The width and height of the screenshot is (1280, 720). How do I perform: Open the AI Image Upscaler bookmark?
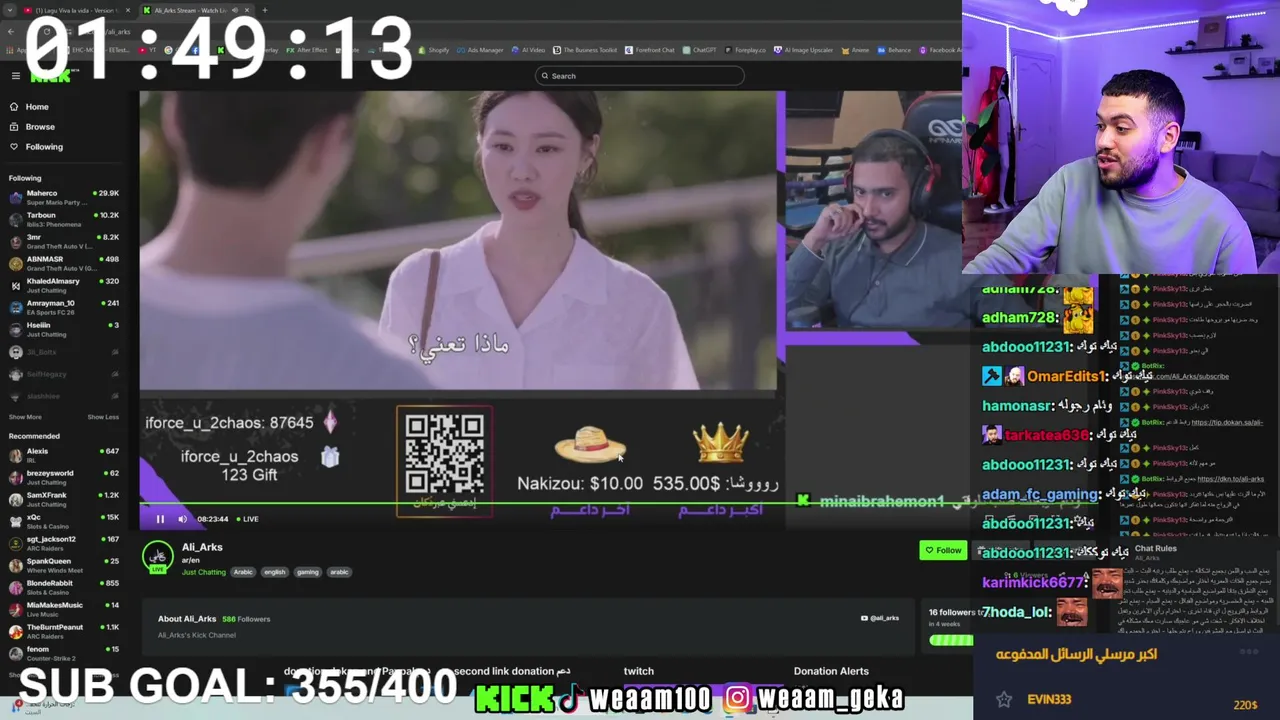(805, 50)
